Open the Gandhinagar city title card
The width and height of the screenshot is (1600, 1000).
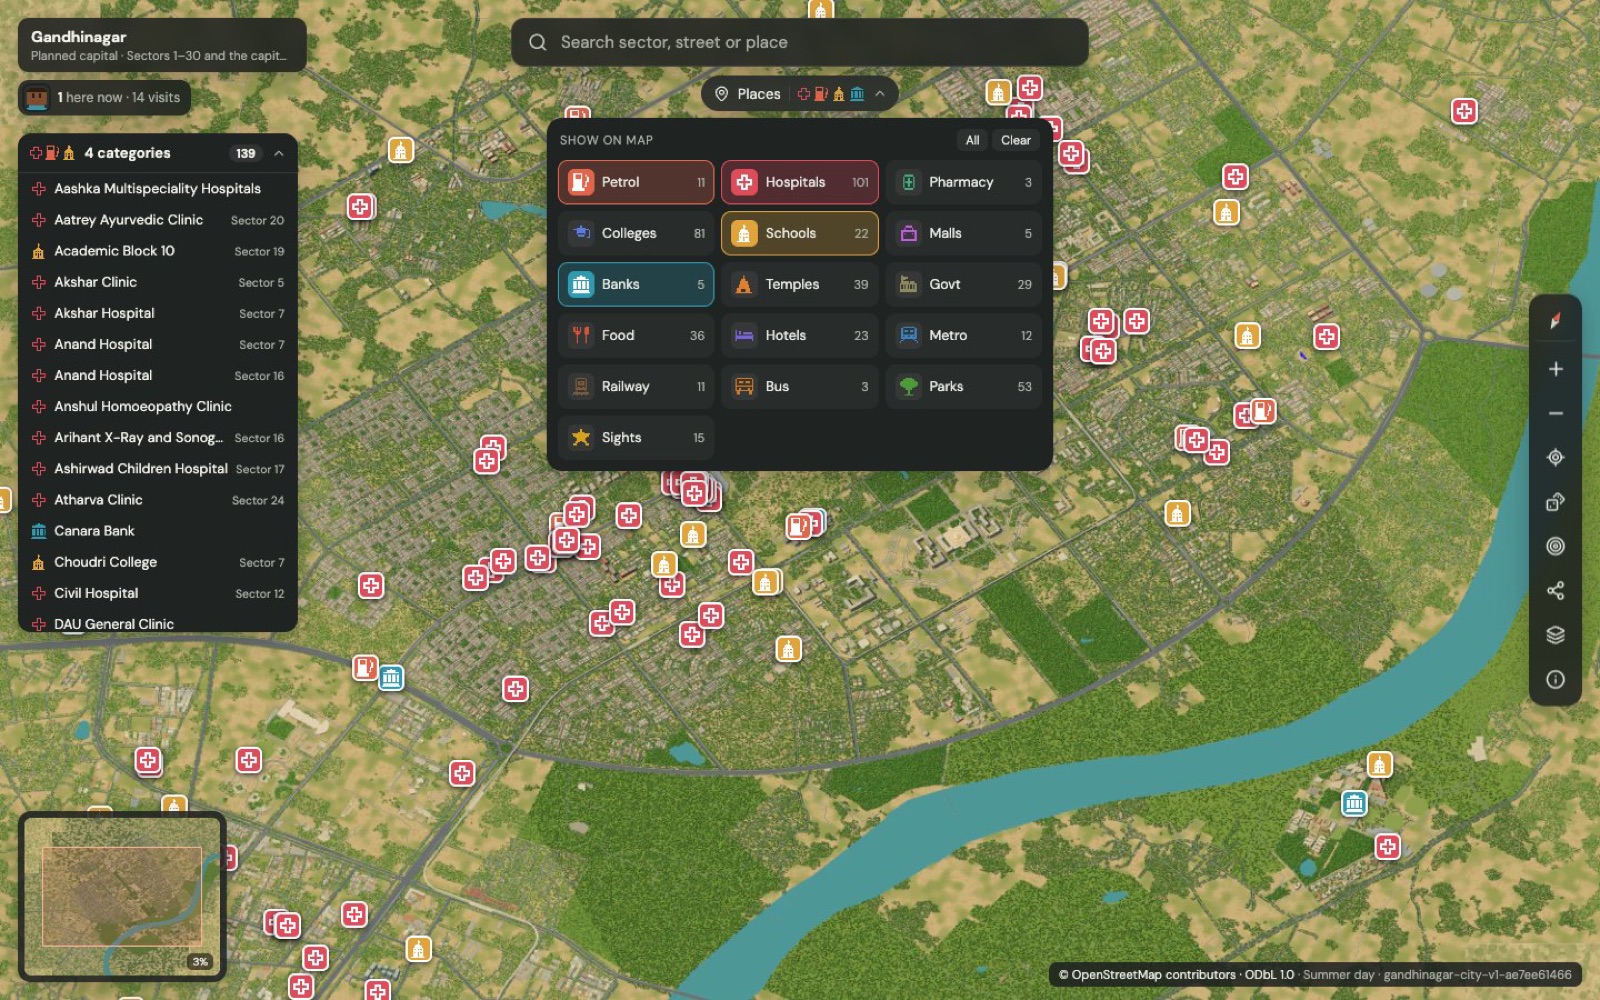click(162, 45)
